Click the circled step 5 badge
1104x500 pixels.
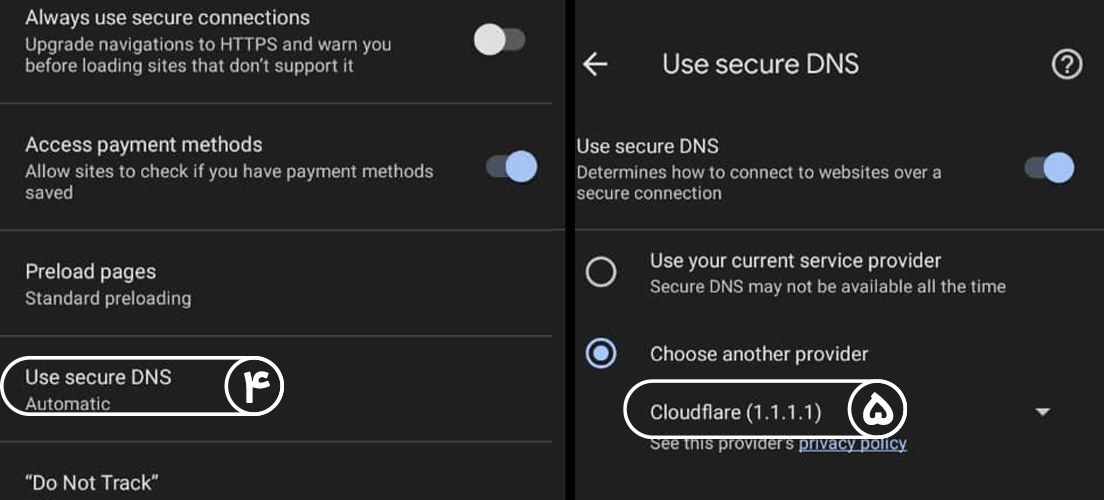[x=877, y=409]
